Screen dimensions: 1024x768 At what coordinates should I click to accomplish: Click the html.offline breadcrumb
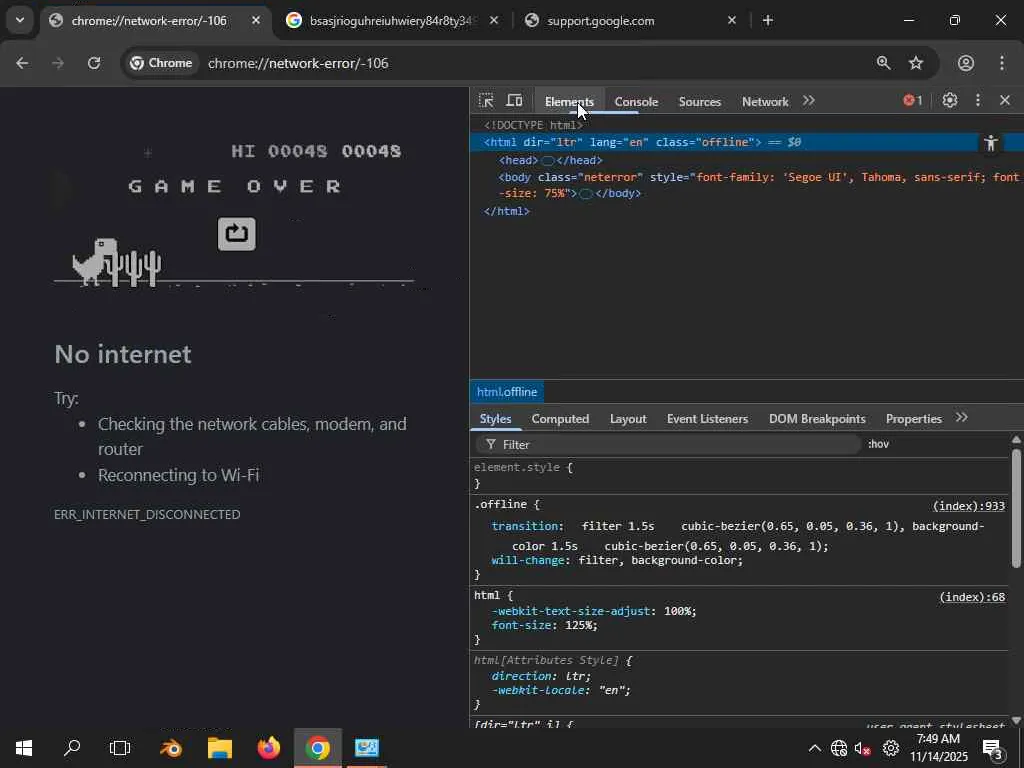(x=507, y=392)
